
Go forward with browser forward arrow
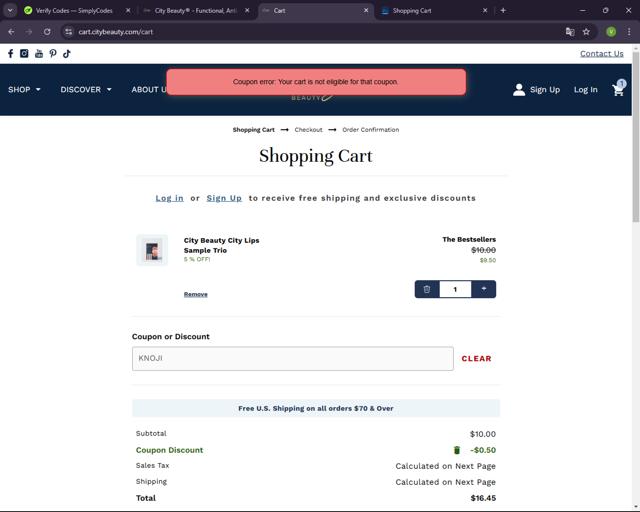pos(29,32)
